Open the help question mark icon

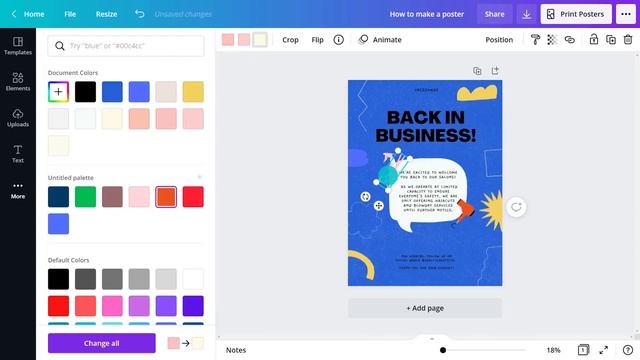click(628, 350)
